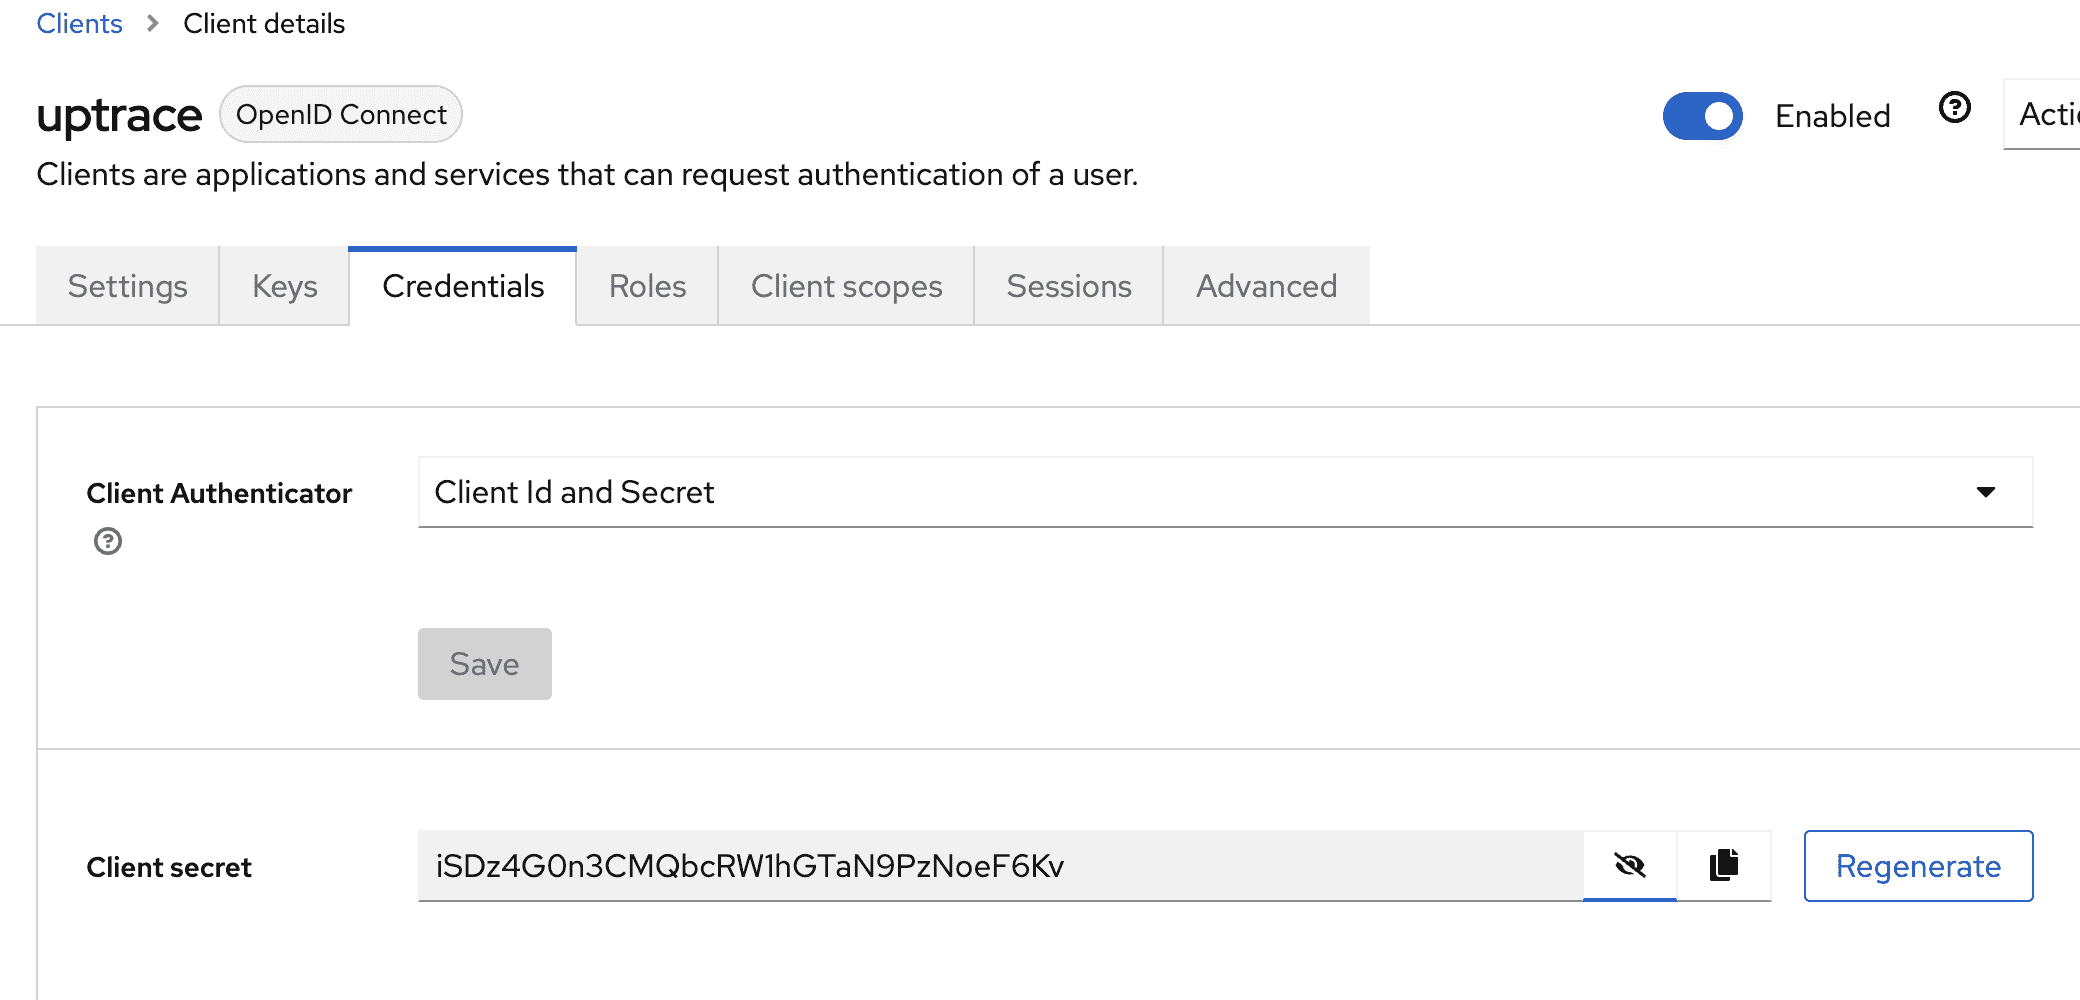Open the Keys tab
The height and width of the screenshot is (1000, 2080).
click(284, 286)
